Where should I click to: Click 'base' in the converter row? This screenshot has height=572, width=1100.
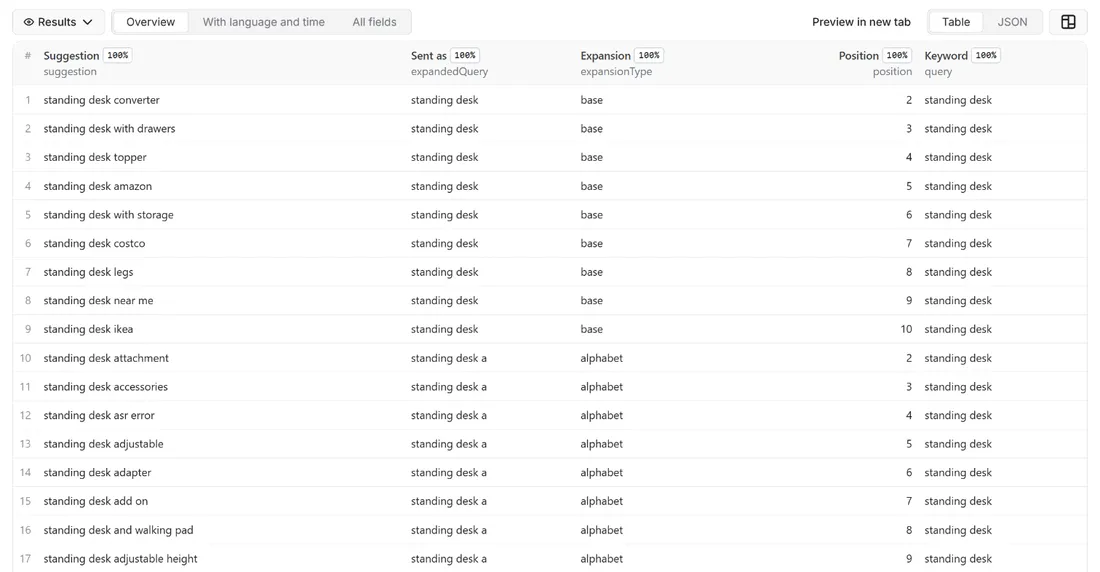tap(591, 100)
